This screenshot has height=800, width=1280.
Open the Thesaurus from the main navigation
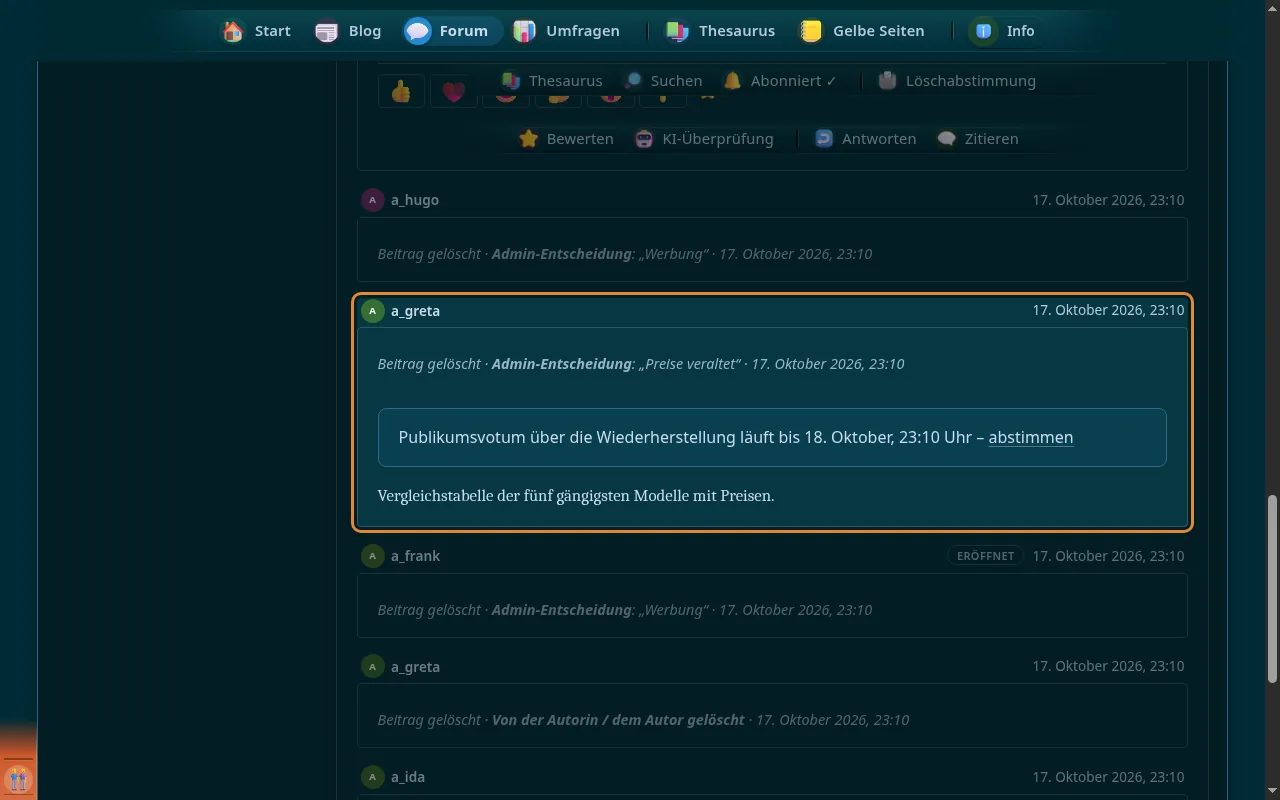coord(720,31)
